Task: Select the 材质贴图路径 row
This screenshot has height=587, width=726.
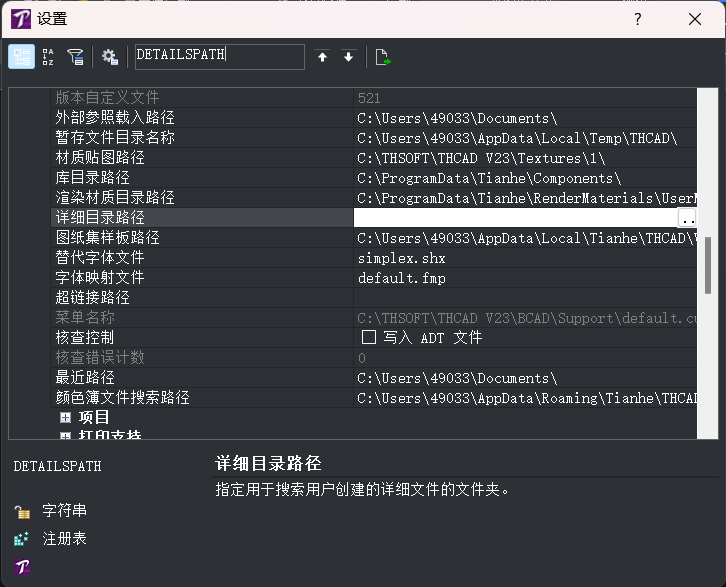Action: click(x=374, y=157)
